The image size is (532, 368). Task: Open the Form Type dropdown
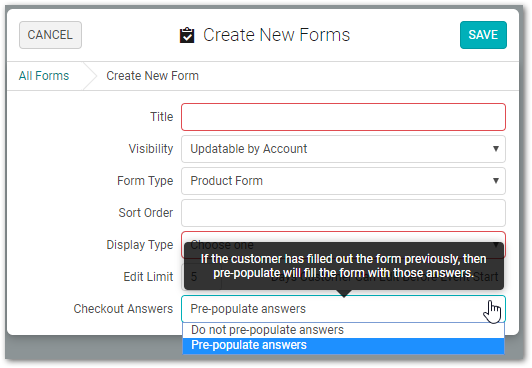pos(343,181)
